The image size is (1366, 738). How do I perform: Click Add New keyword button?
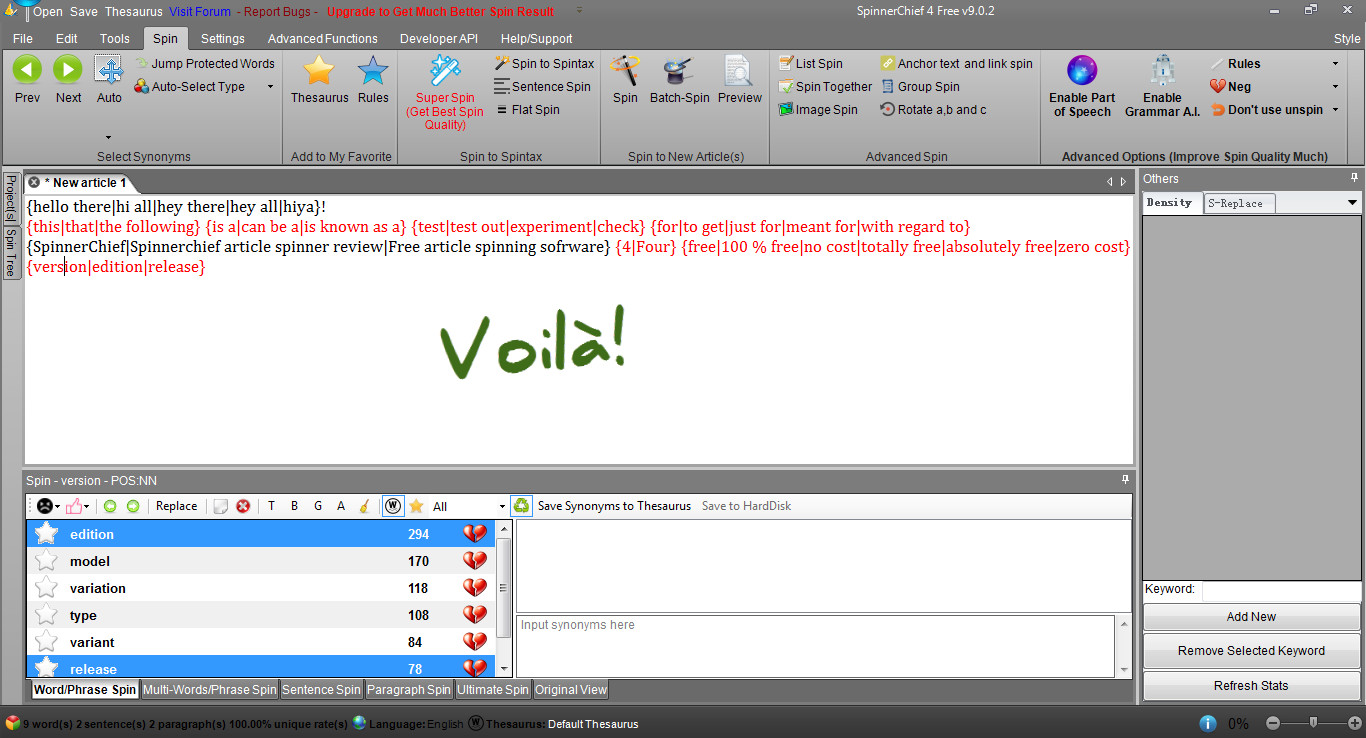[x=1251, y=617]
